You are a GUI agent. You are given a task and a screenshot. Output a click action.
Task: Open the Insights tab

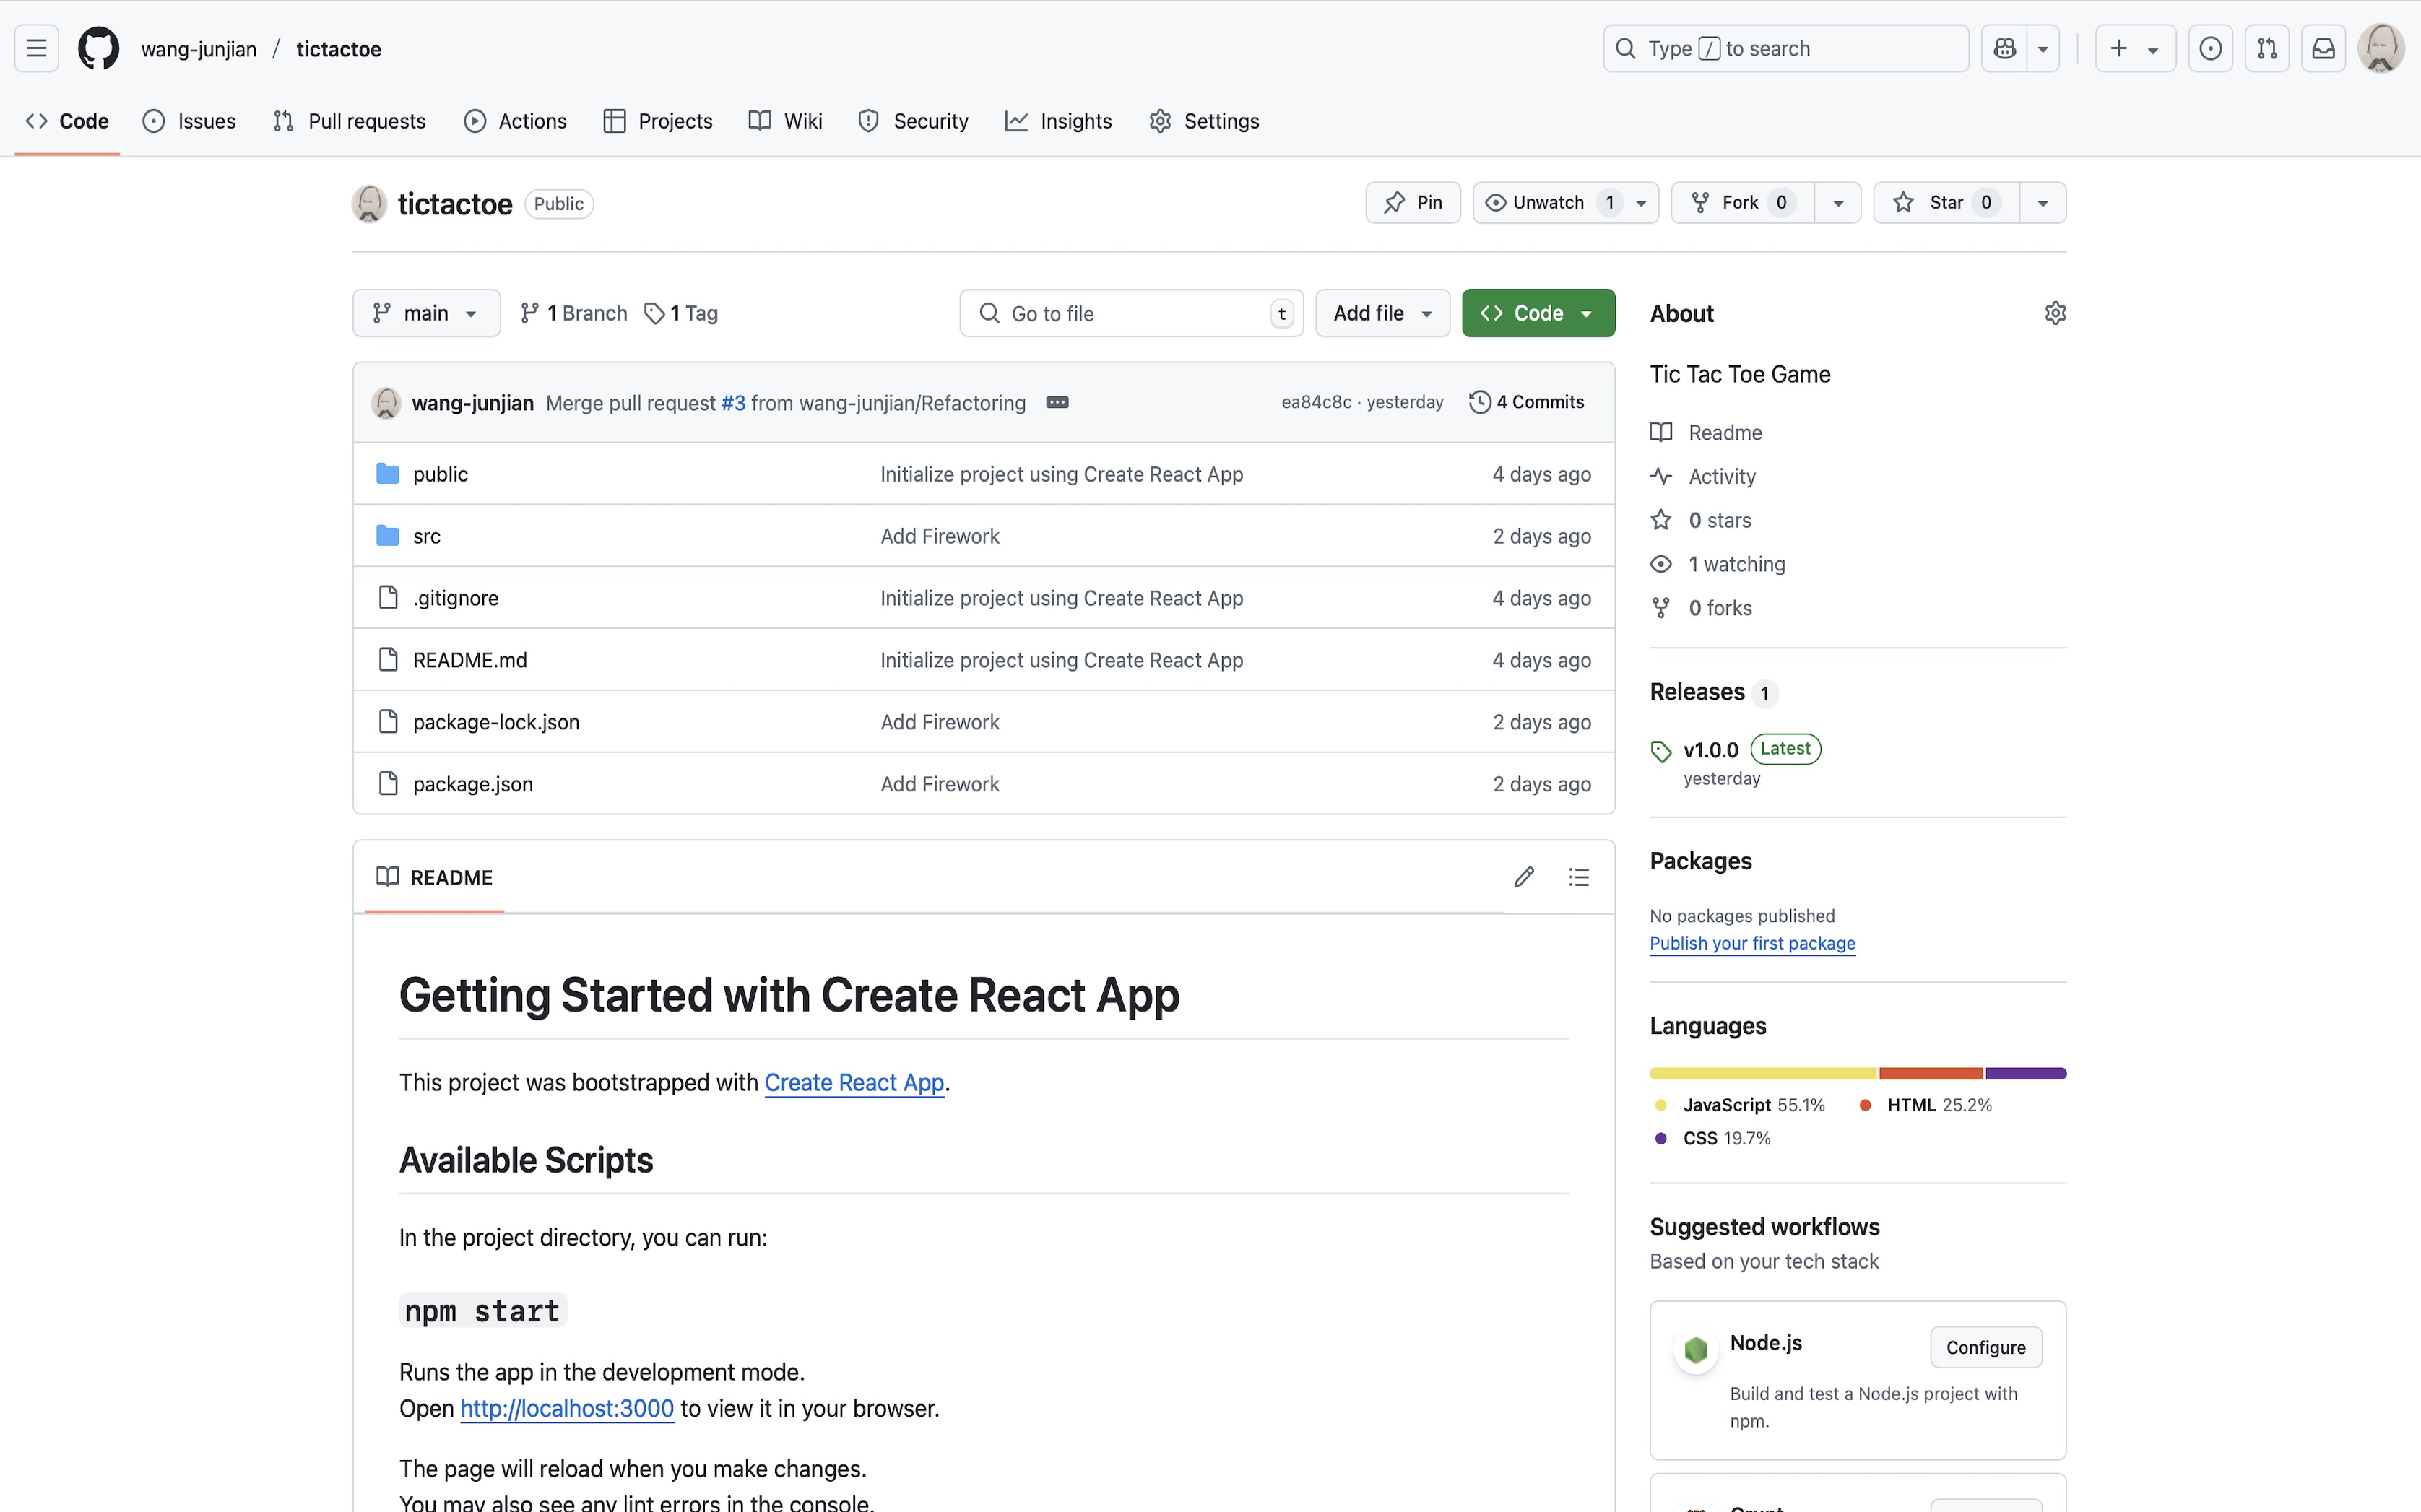click(x=1058, y=121)
